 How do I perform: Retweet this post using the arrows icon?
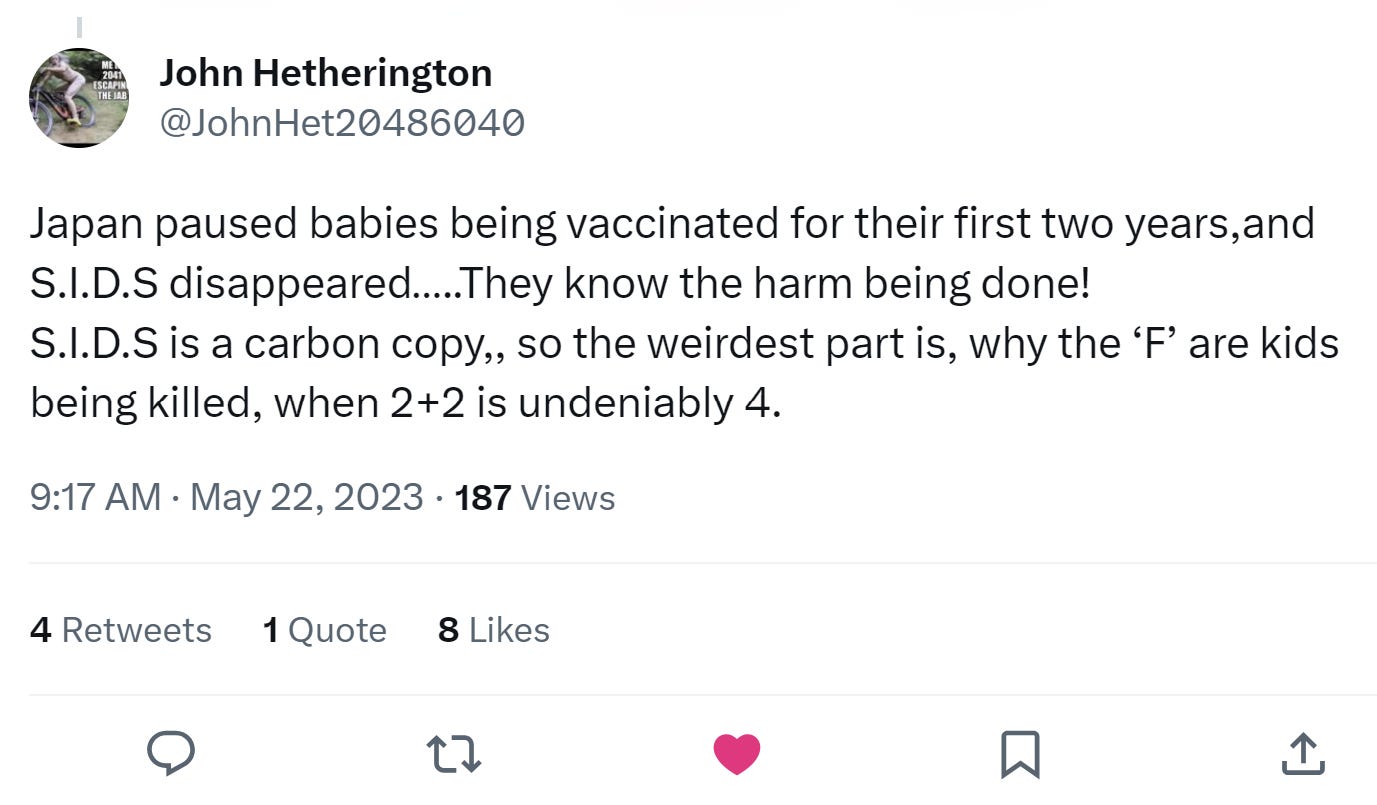(456, 754)
